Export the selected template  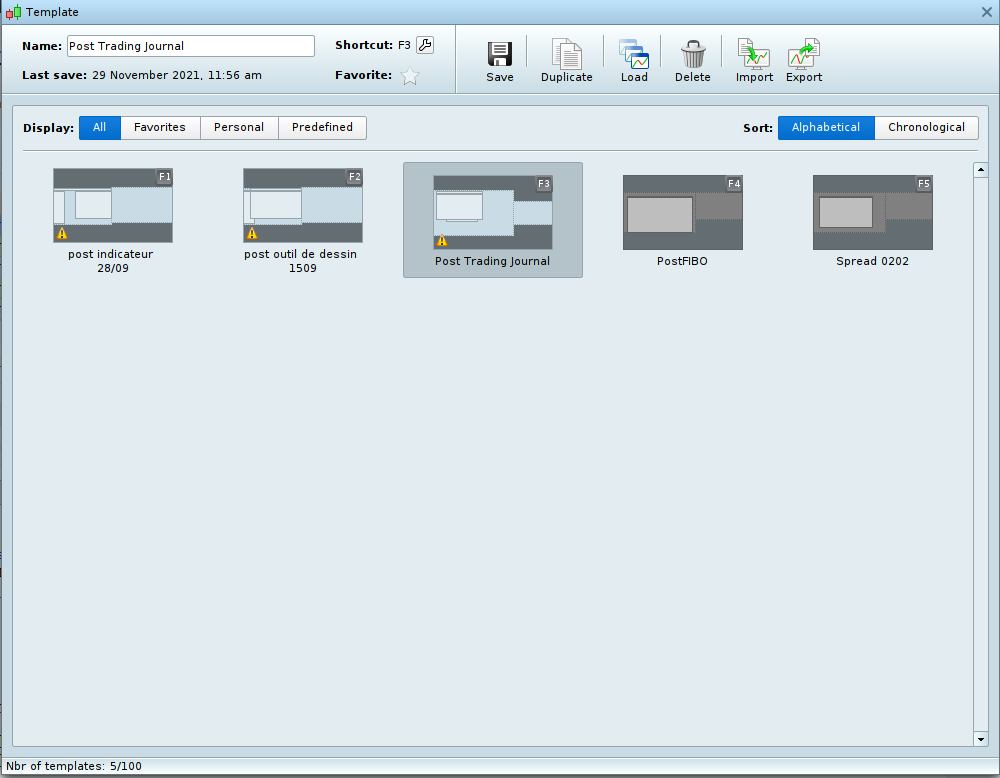click(804, 61)
